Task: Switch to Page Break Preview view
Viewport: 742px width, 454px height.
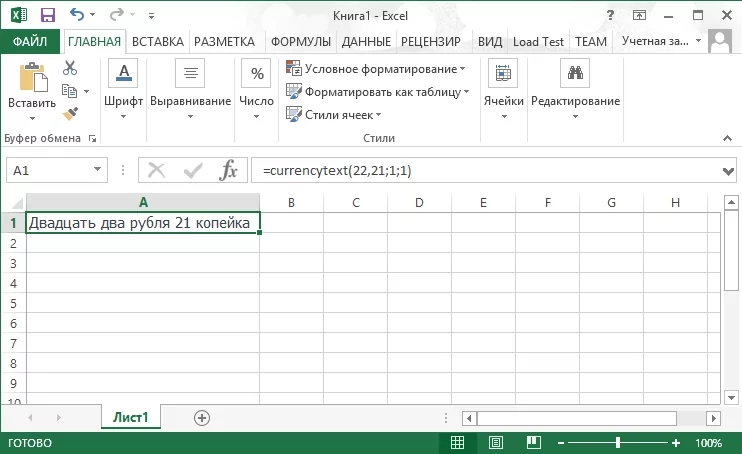Action: pos(533,443)
